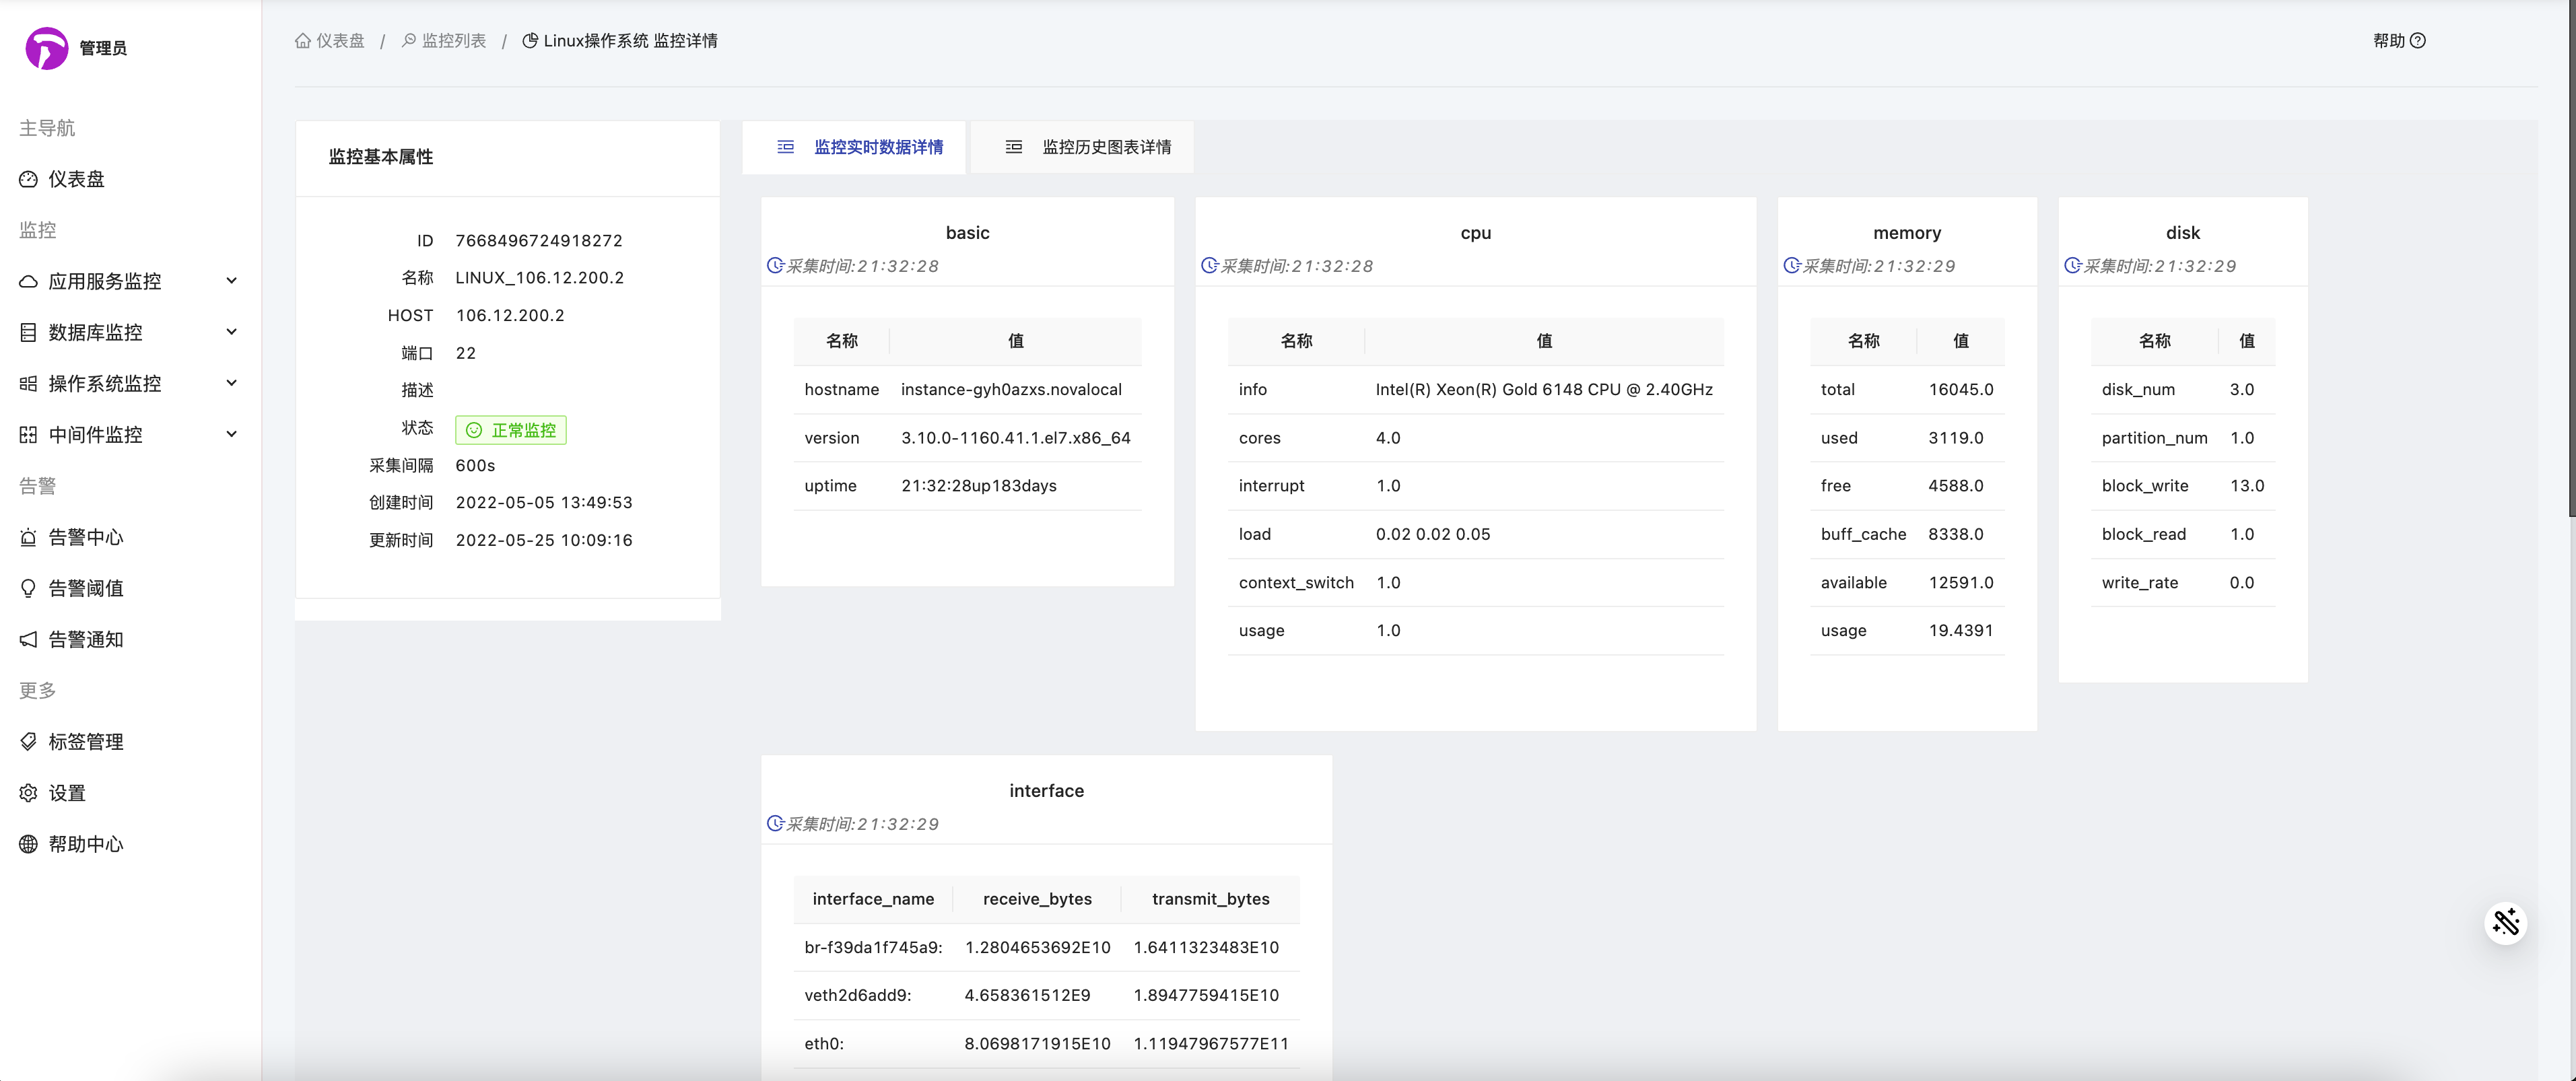The width and height of the screenshot is (2576, 1081).
Task: Select the buff_cache value 8338.0
Action: pos(1956,534)
